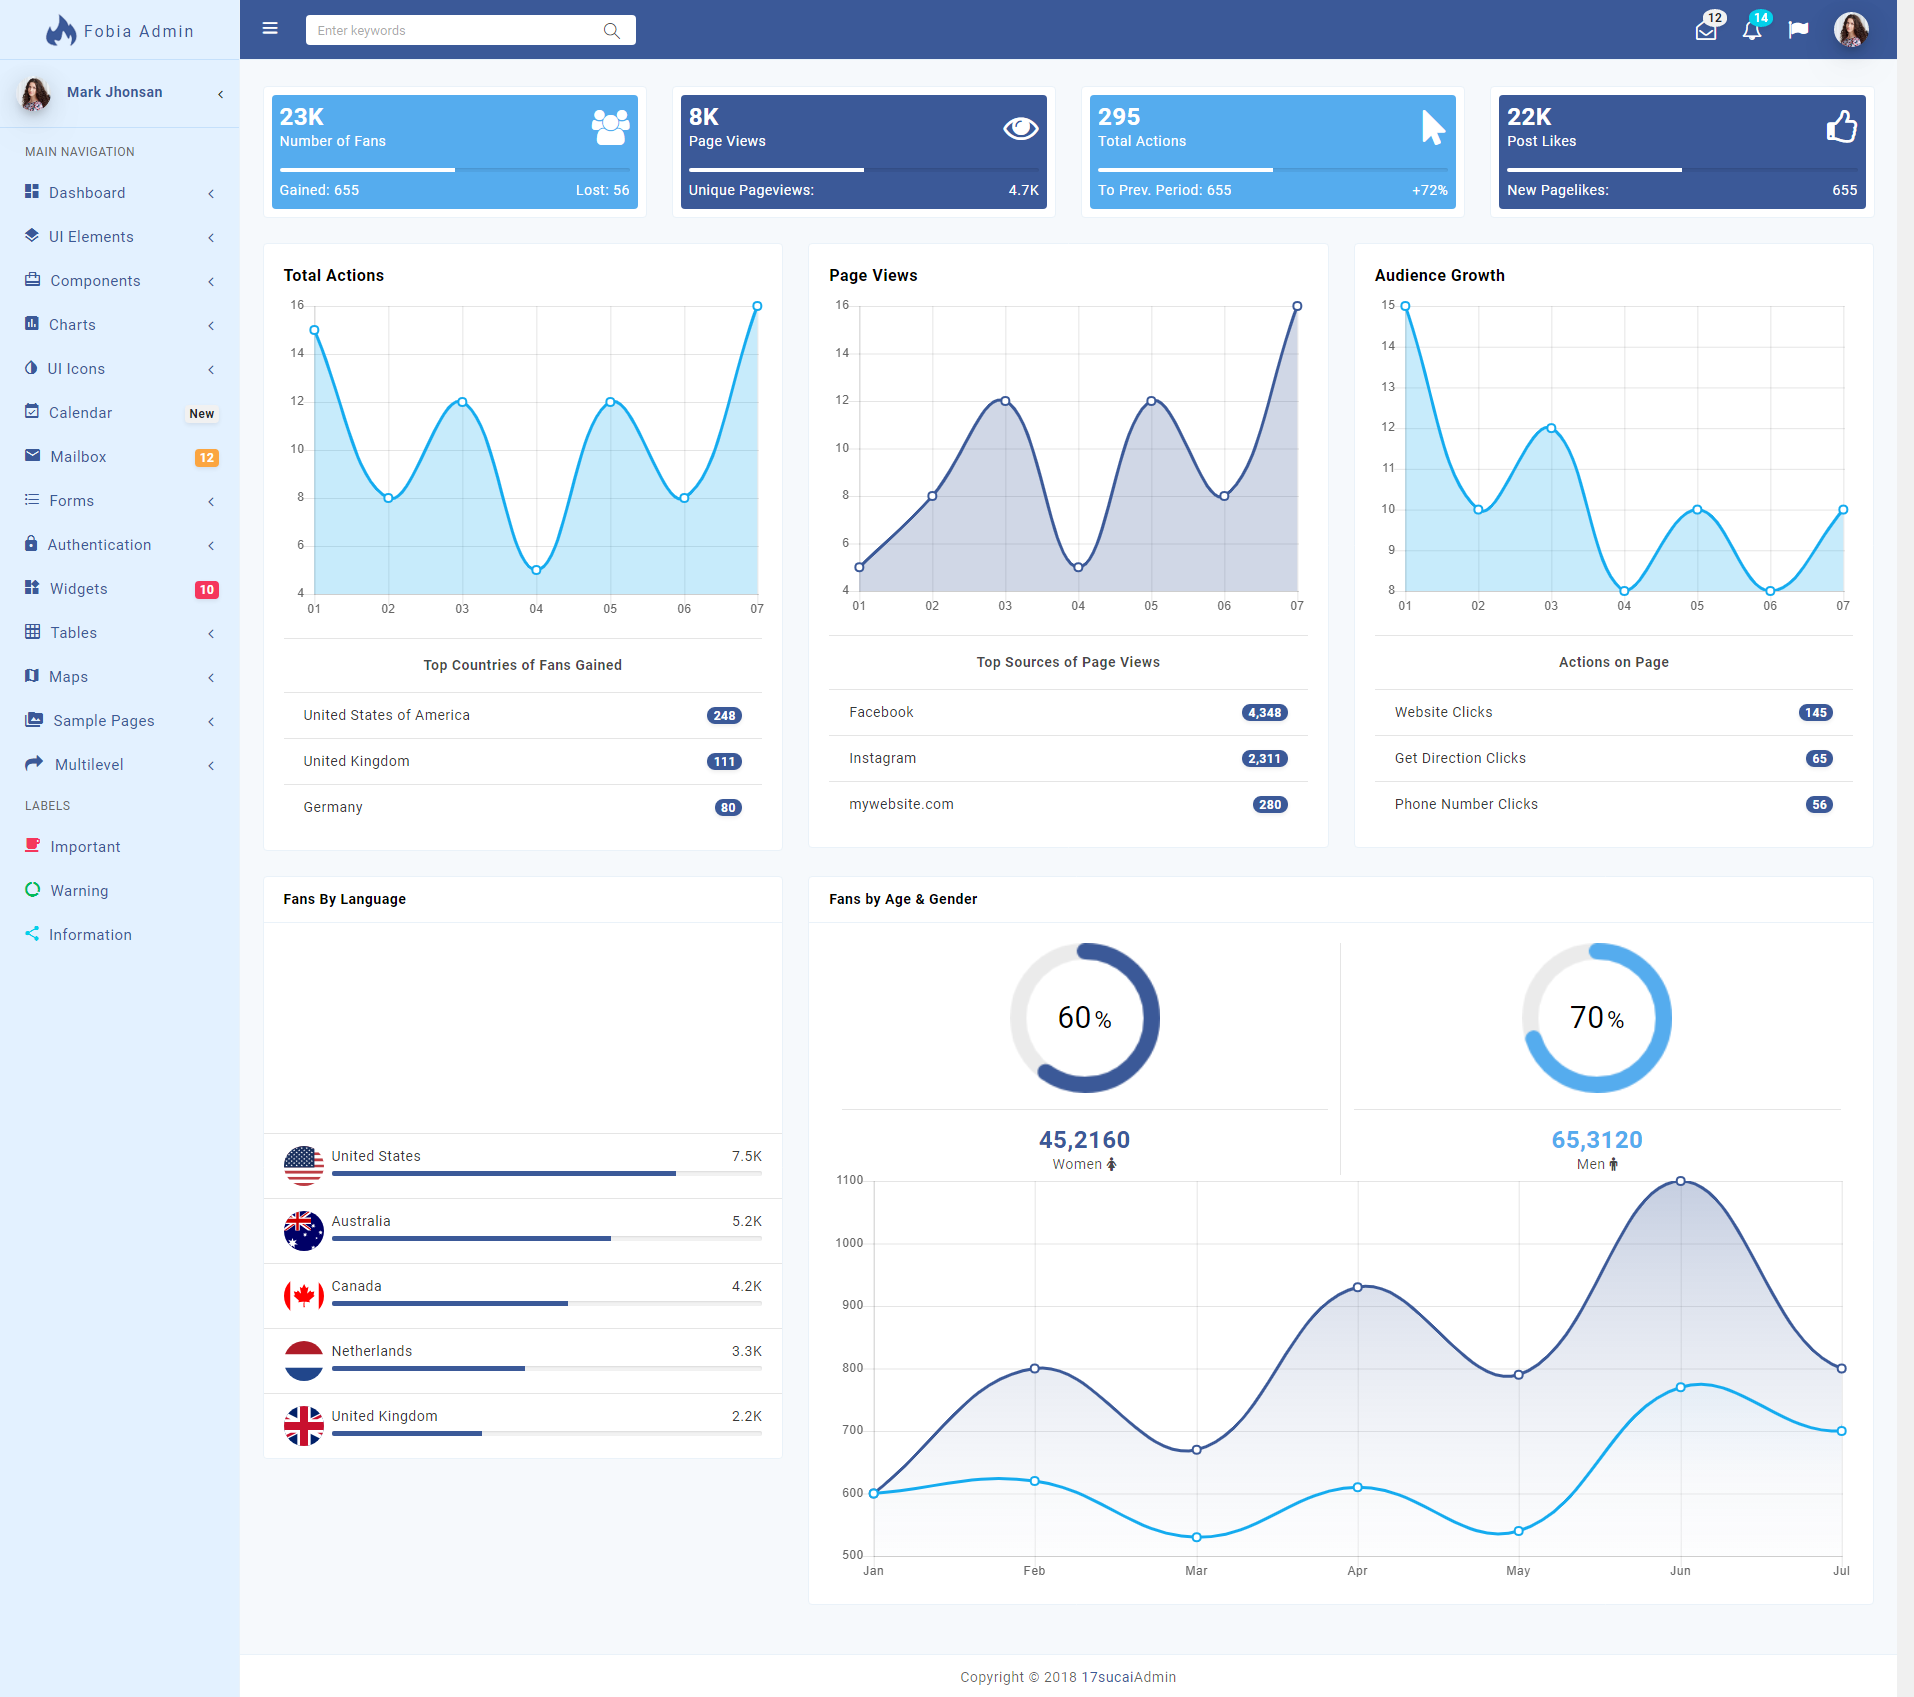Focus the Enter keywords search field
This screenshot has height=1697, width=1914.
470,30
